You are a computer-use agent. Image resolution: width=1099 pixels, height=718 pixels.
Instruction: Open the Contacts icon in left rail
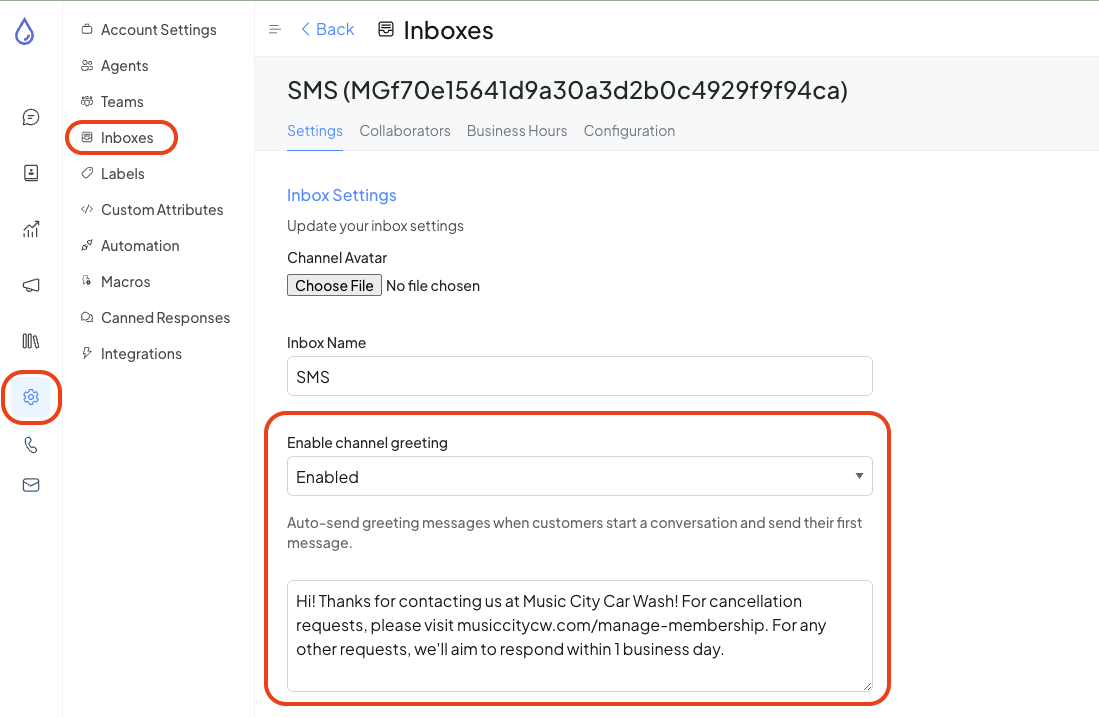click(x=31, y=173)
